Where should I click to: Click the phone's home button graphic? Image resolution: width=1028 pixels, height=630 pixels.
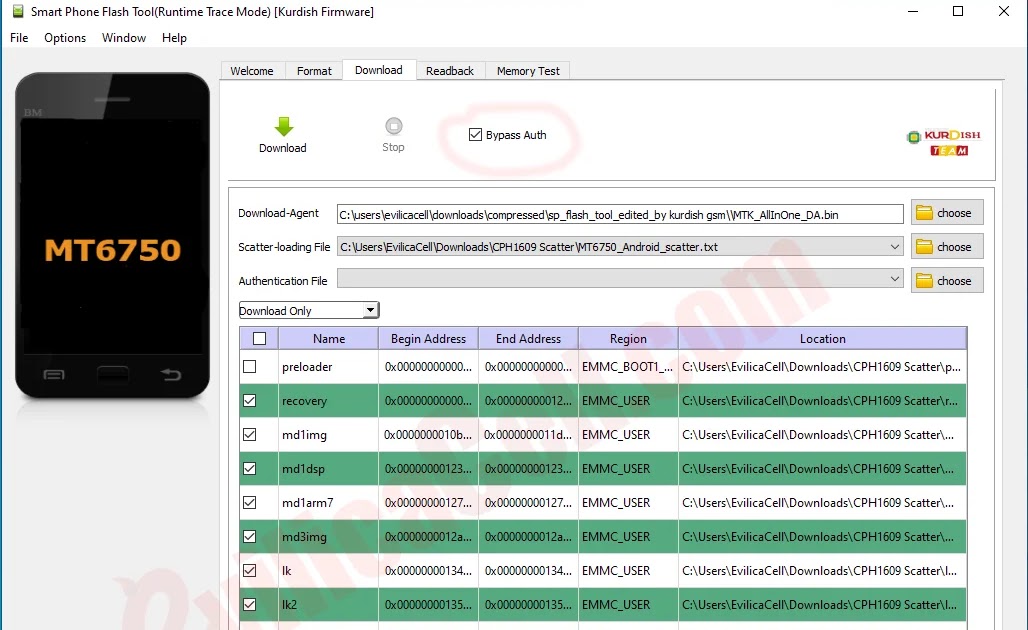pyautogui.click(x=112, y=374)
